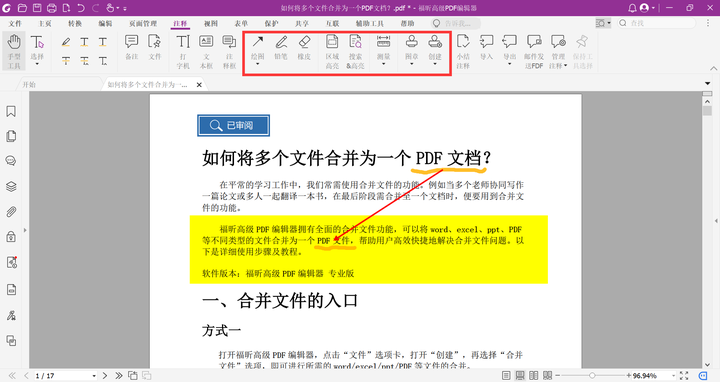Switch to the Home (主页) ribbon tab

click(x=45, y=23)
